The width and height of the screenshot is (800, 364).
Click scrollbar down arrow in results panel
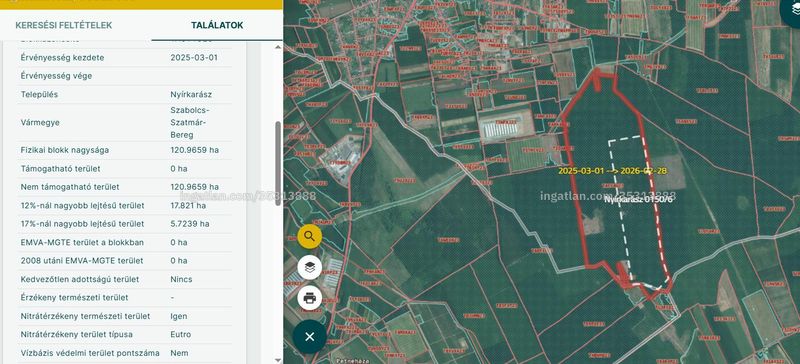(278, 360)
